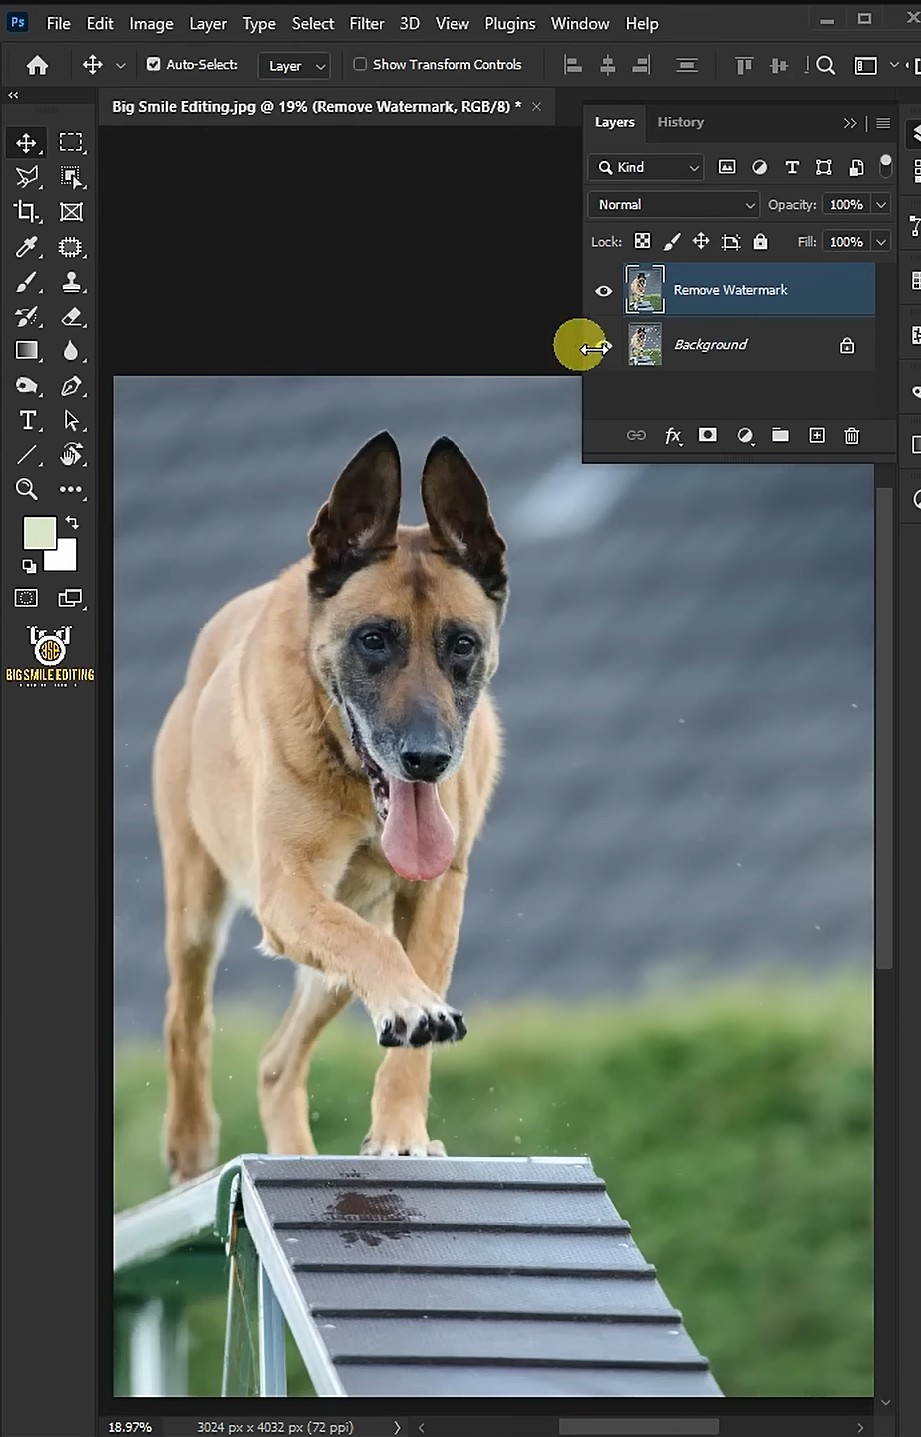Select the Gradient tool
Viewport: 921px width, 1437px height.
(x=27, y=351)
